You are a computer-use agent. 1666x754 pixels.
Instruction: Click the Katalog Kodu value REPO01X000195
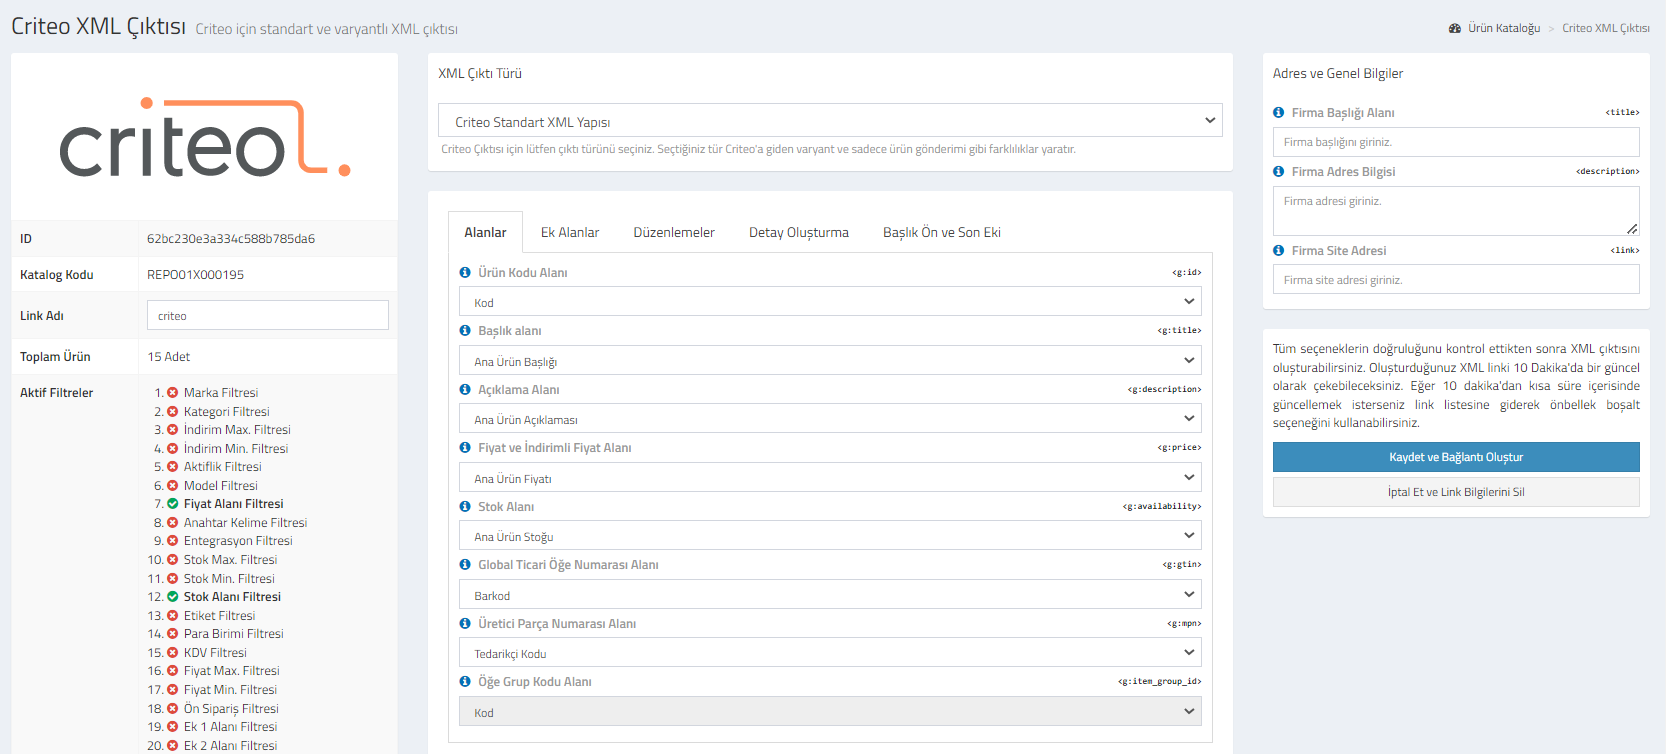pos(196,274)
